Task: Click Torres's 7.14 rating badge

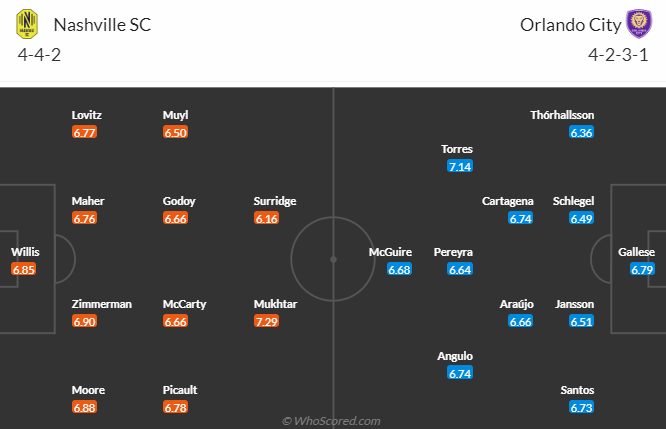Action: point(460,166)
